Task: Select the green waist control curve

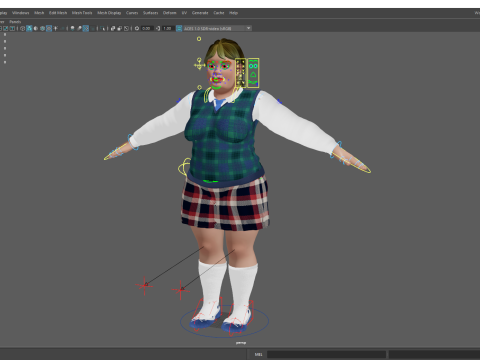Action: coord(210,181)
